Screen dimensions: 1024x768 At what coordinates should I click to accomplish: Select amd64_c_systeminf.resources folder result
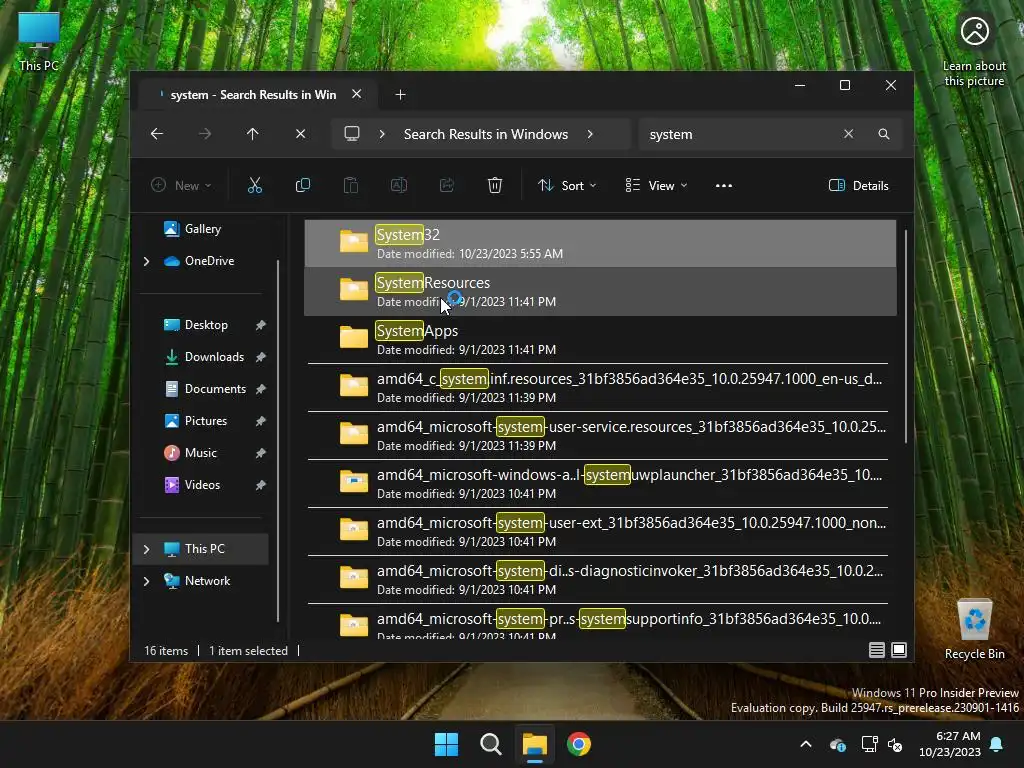point(600,387)
